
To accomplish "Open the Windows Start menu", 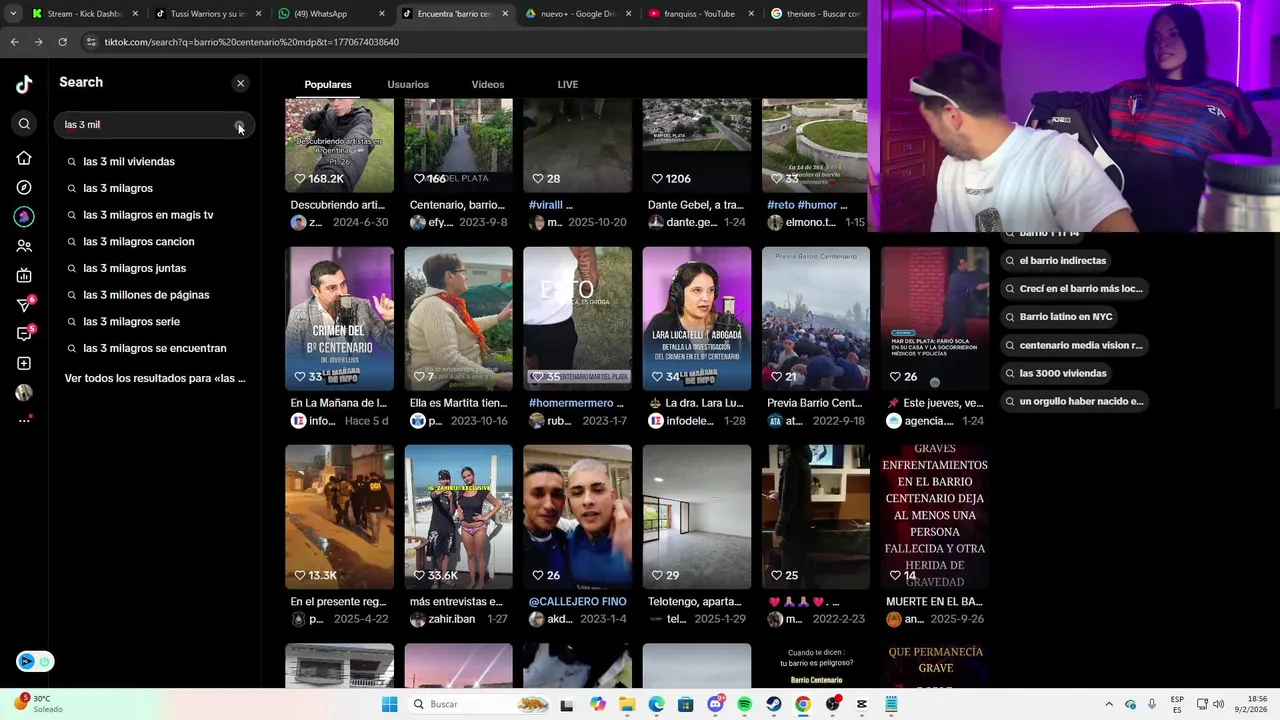I will (389, 704).
